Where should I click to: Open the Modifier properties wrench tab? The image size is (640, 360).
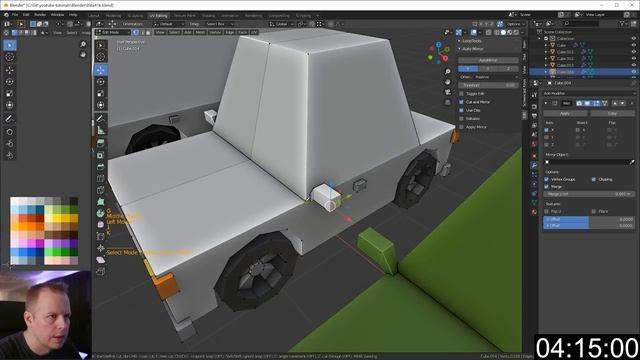pos(534,165)
